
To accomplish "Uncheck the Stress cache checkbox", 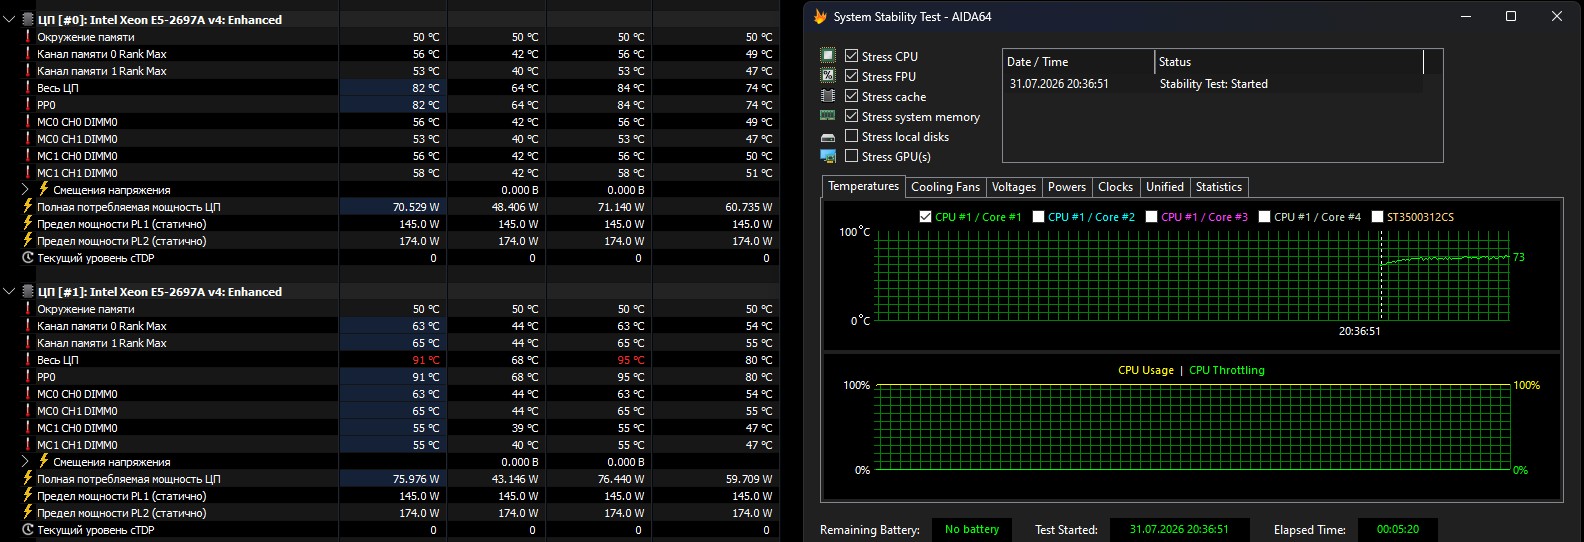I will coord(851,96).
